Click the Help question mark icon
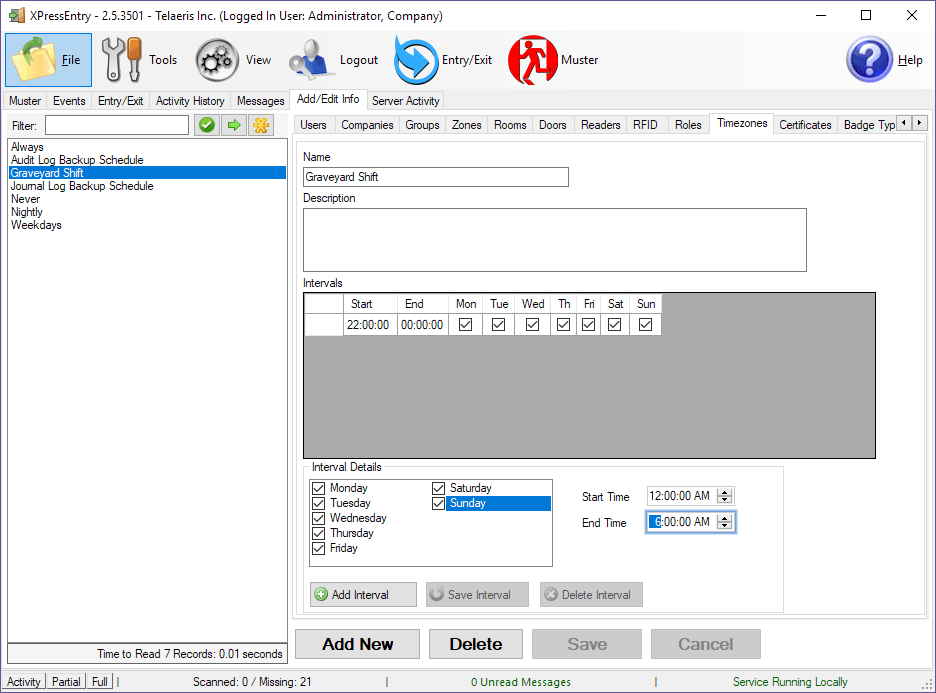The width and height of the screenshot is (936, 693). [x=868, y=60]
